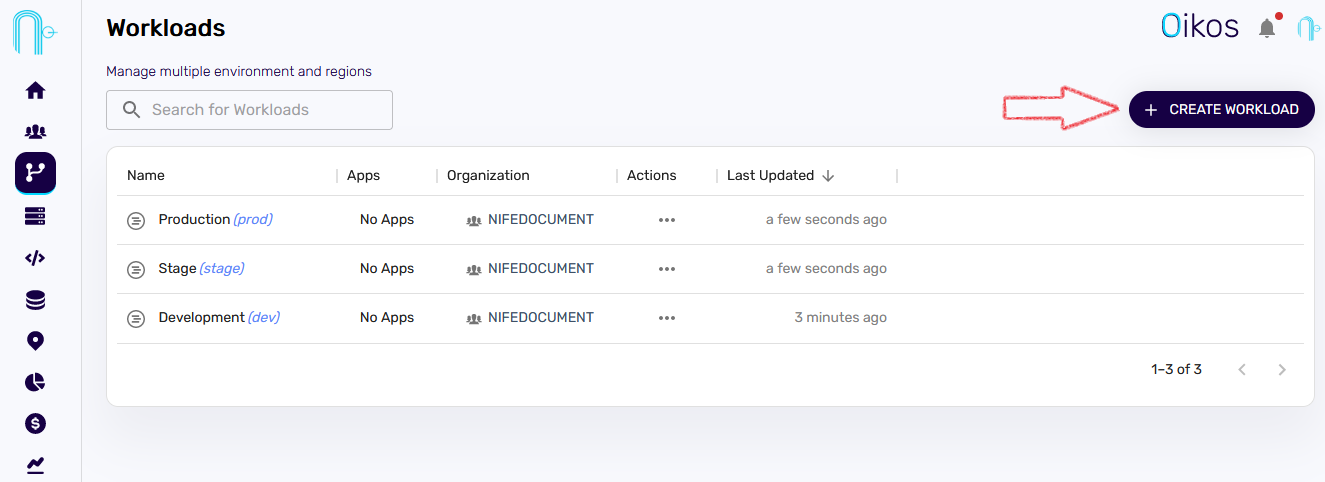The height and width of the screenshot is (482, 1325).
Task: Go to previous page of workloads
Action: pos(1242,370)
